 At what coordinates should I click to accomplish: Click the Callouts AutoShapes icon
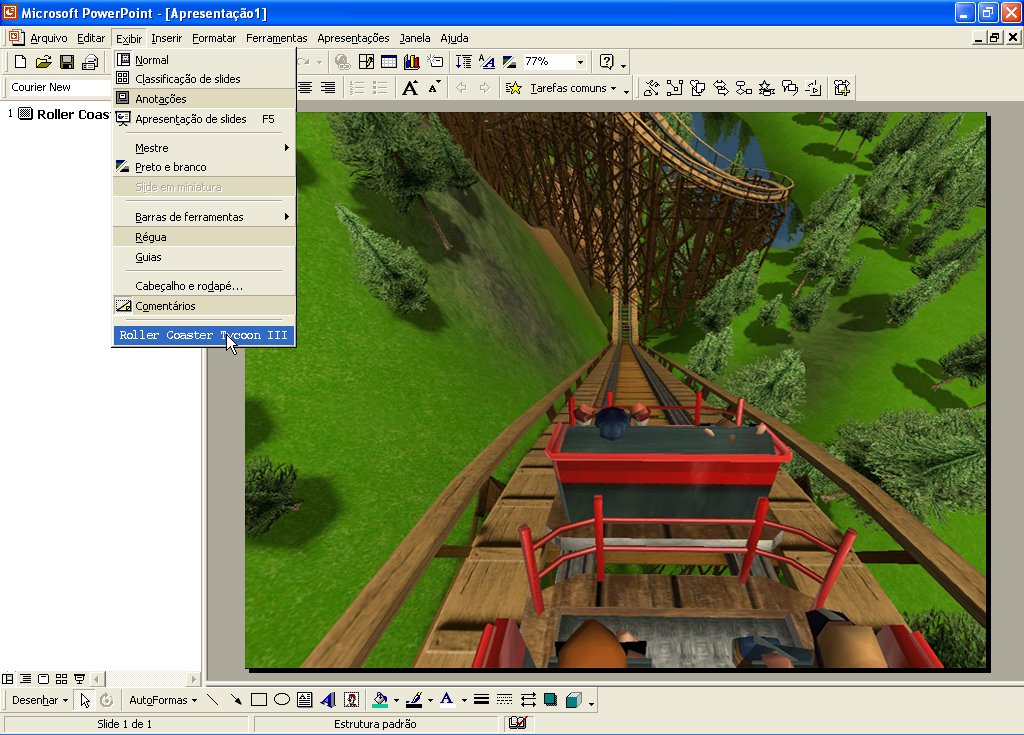[x=790, y=88]
